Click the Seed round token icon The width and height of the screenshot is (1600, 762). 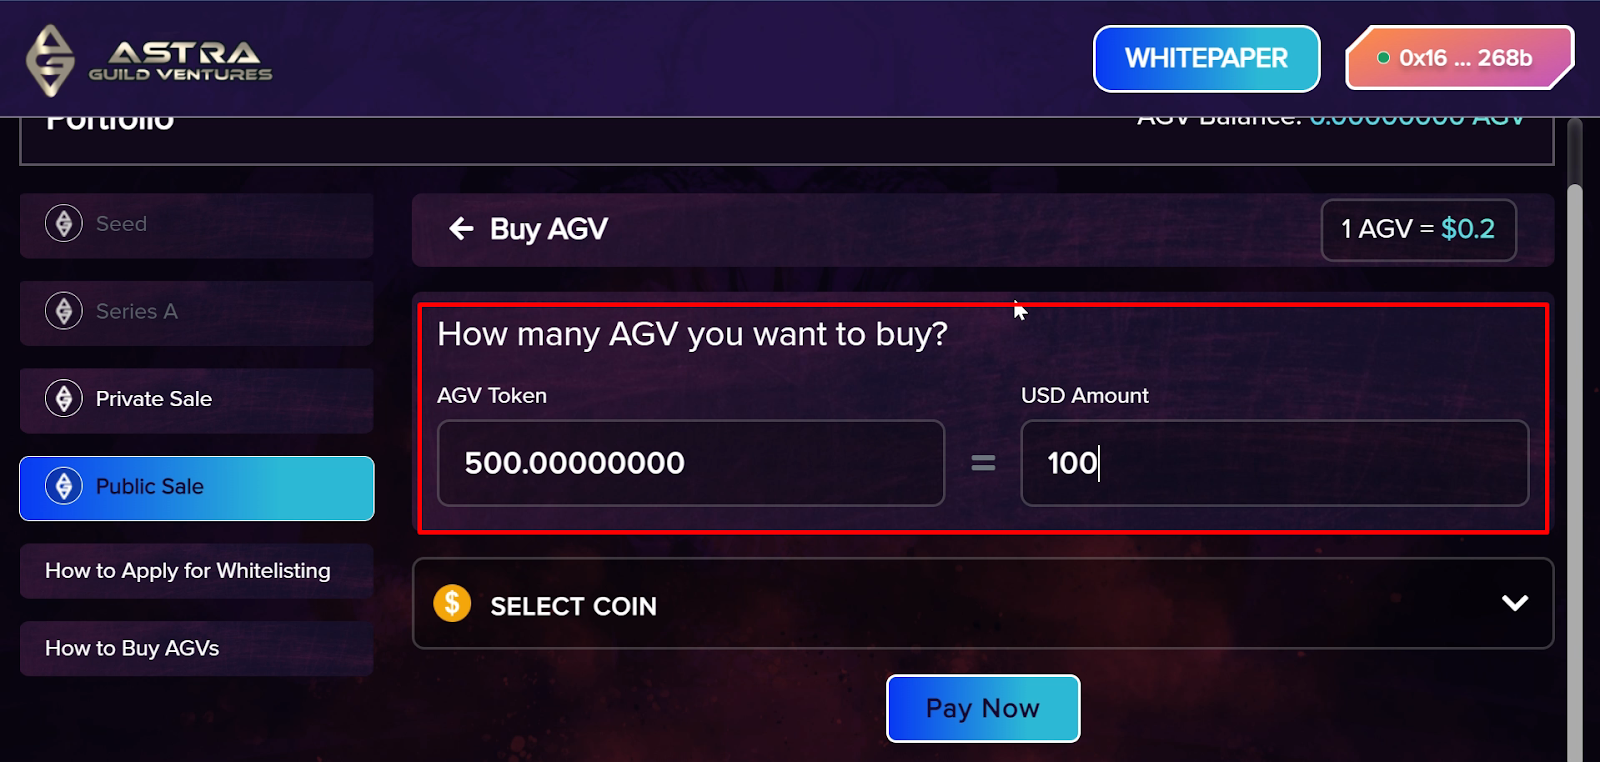(64, 223)
